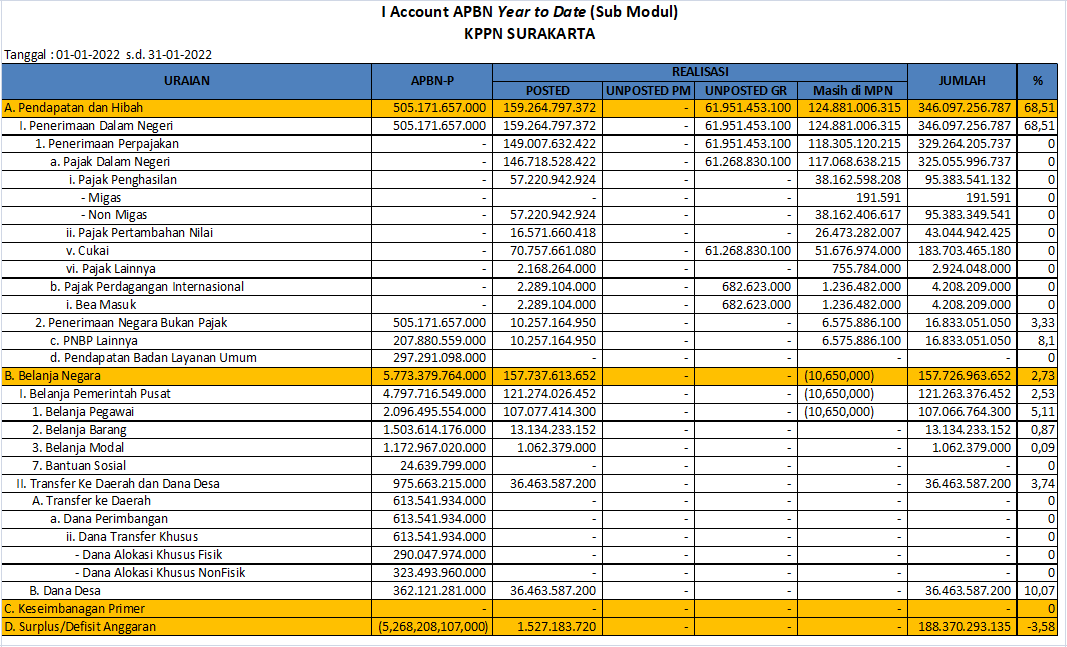Select the c. PNBP Lainnya label
Viewport: 1067px width, 647px height.
click(x=93, y=341)
